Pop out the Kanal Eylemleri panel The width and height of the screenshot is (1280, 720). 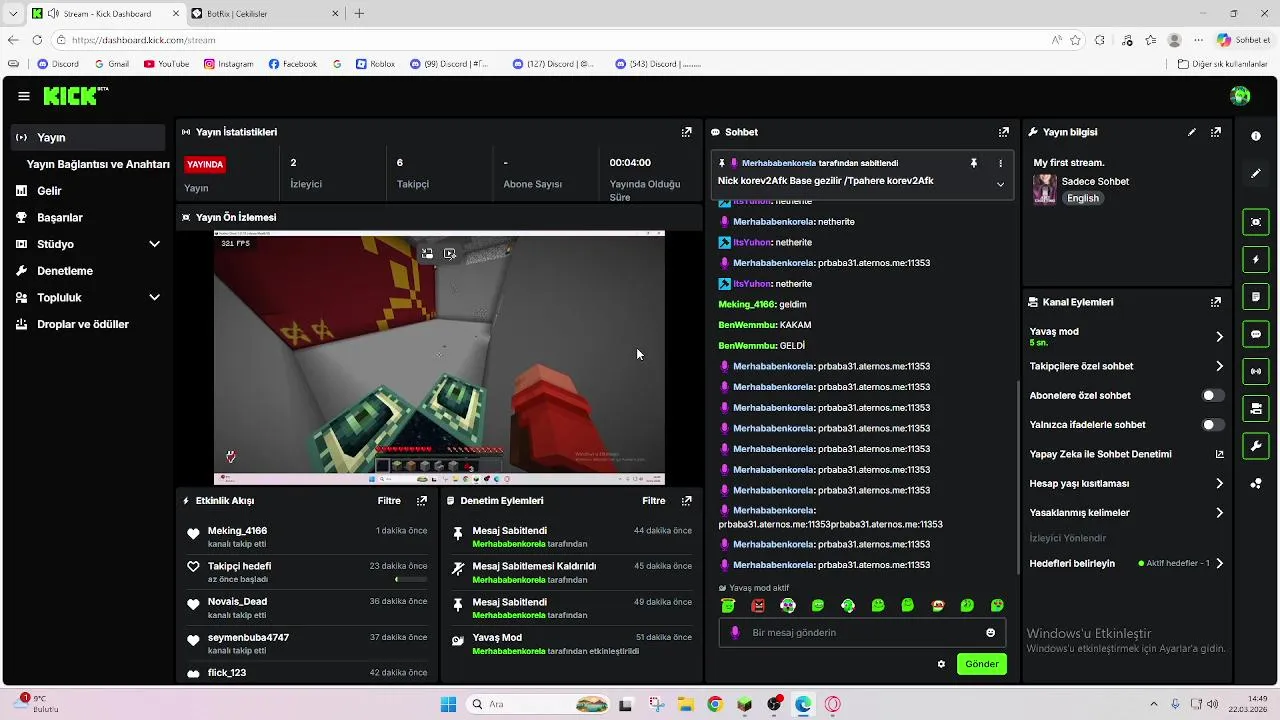tap(1216, 302)
